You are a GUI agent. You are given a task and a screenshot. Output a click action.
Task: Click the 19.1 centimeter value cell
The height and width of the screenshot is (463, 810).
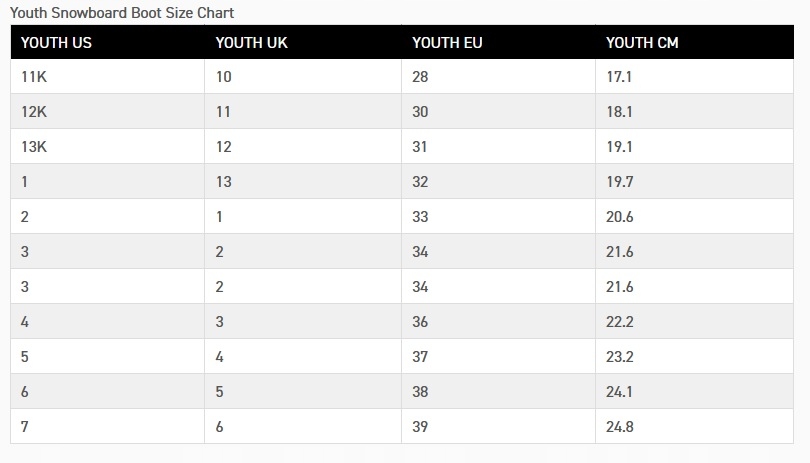coord(619,147)
